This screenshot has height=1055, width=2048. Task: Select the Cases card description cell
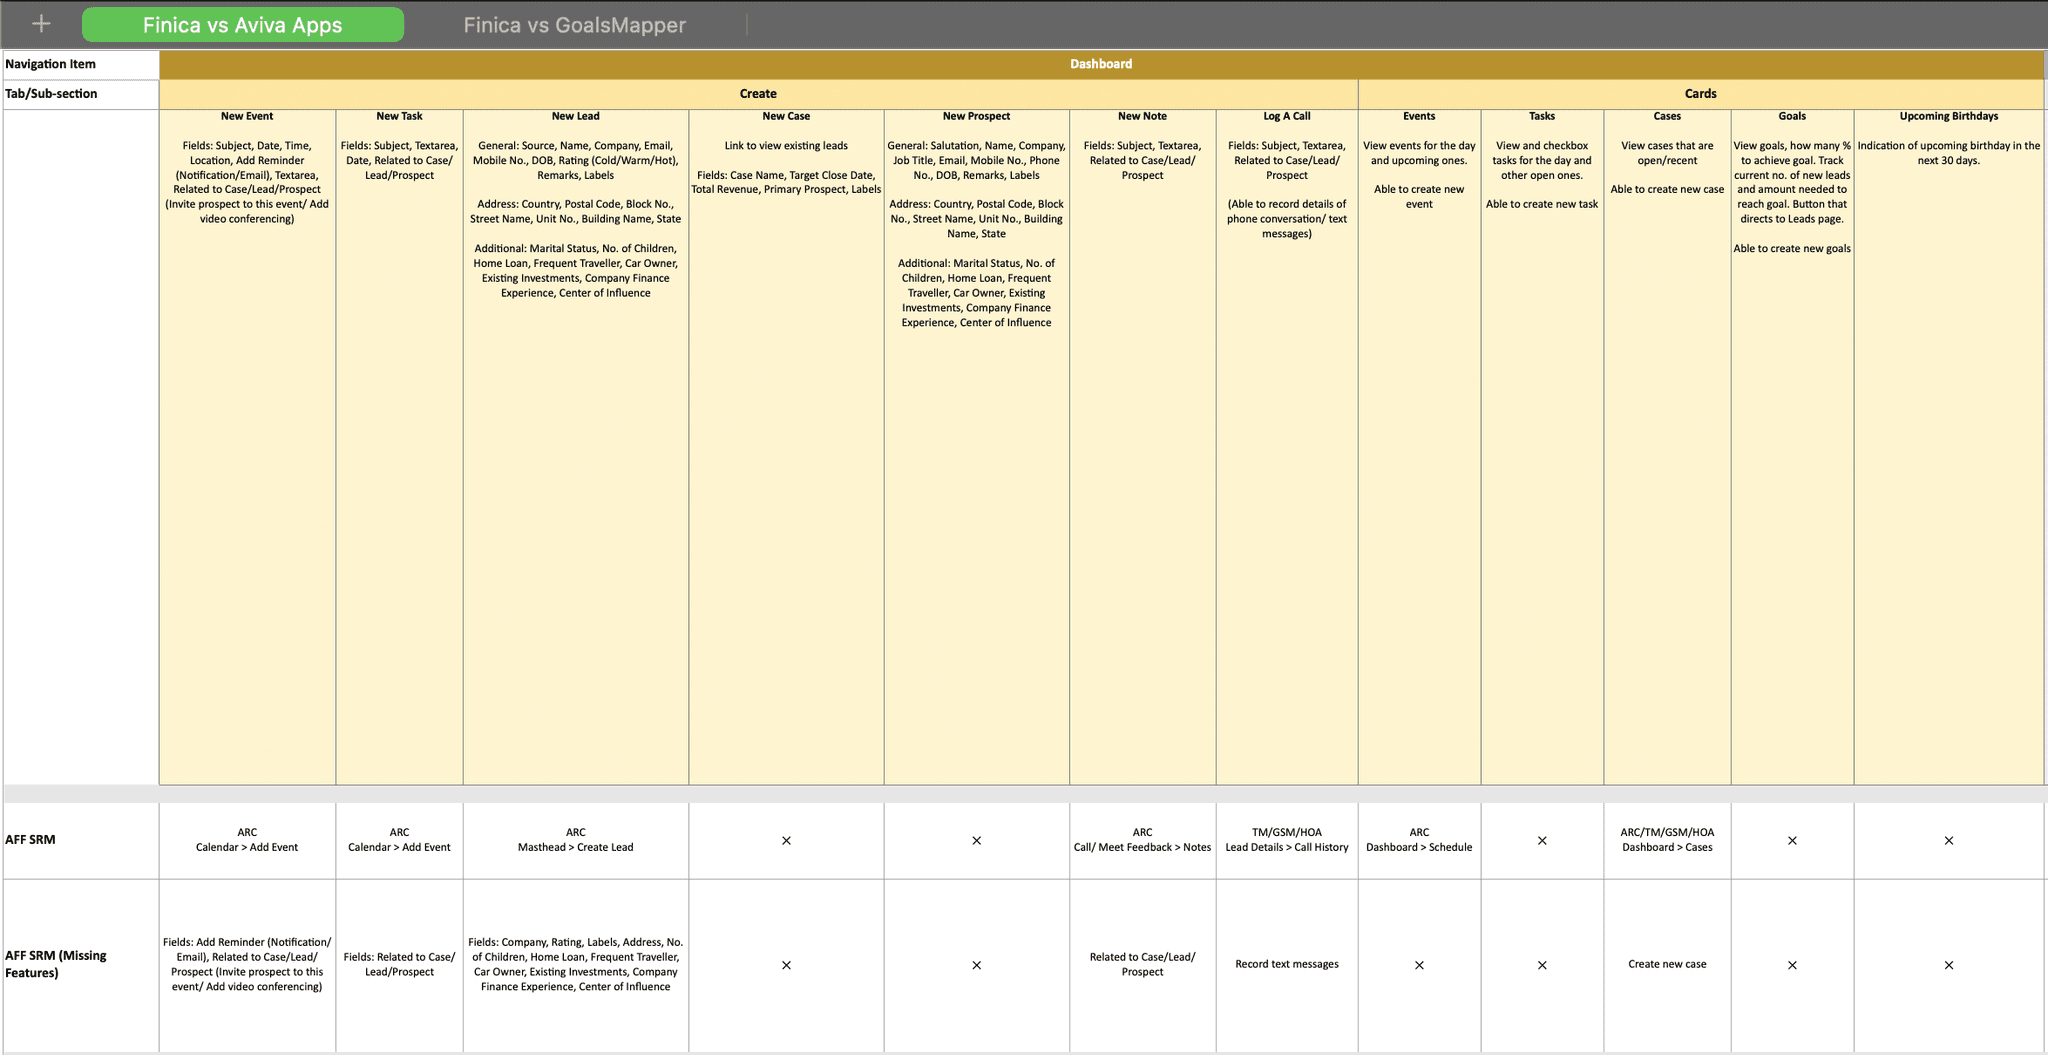(x=1667, y=447)
